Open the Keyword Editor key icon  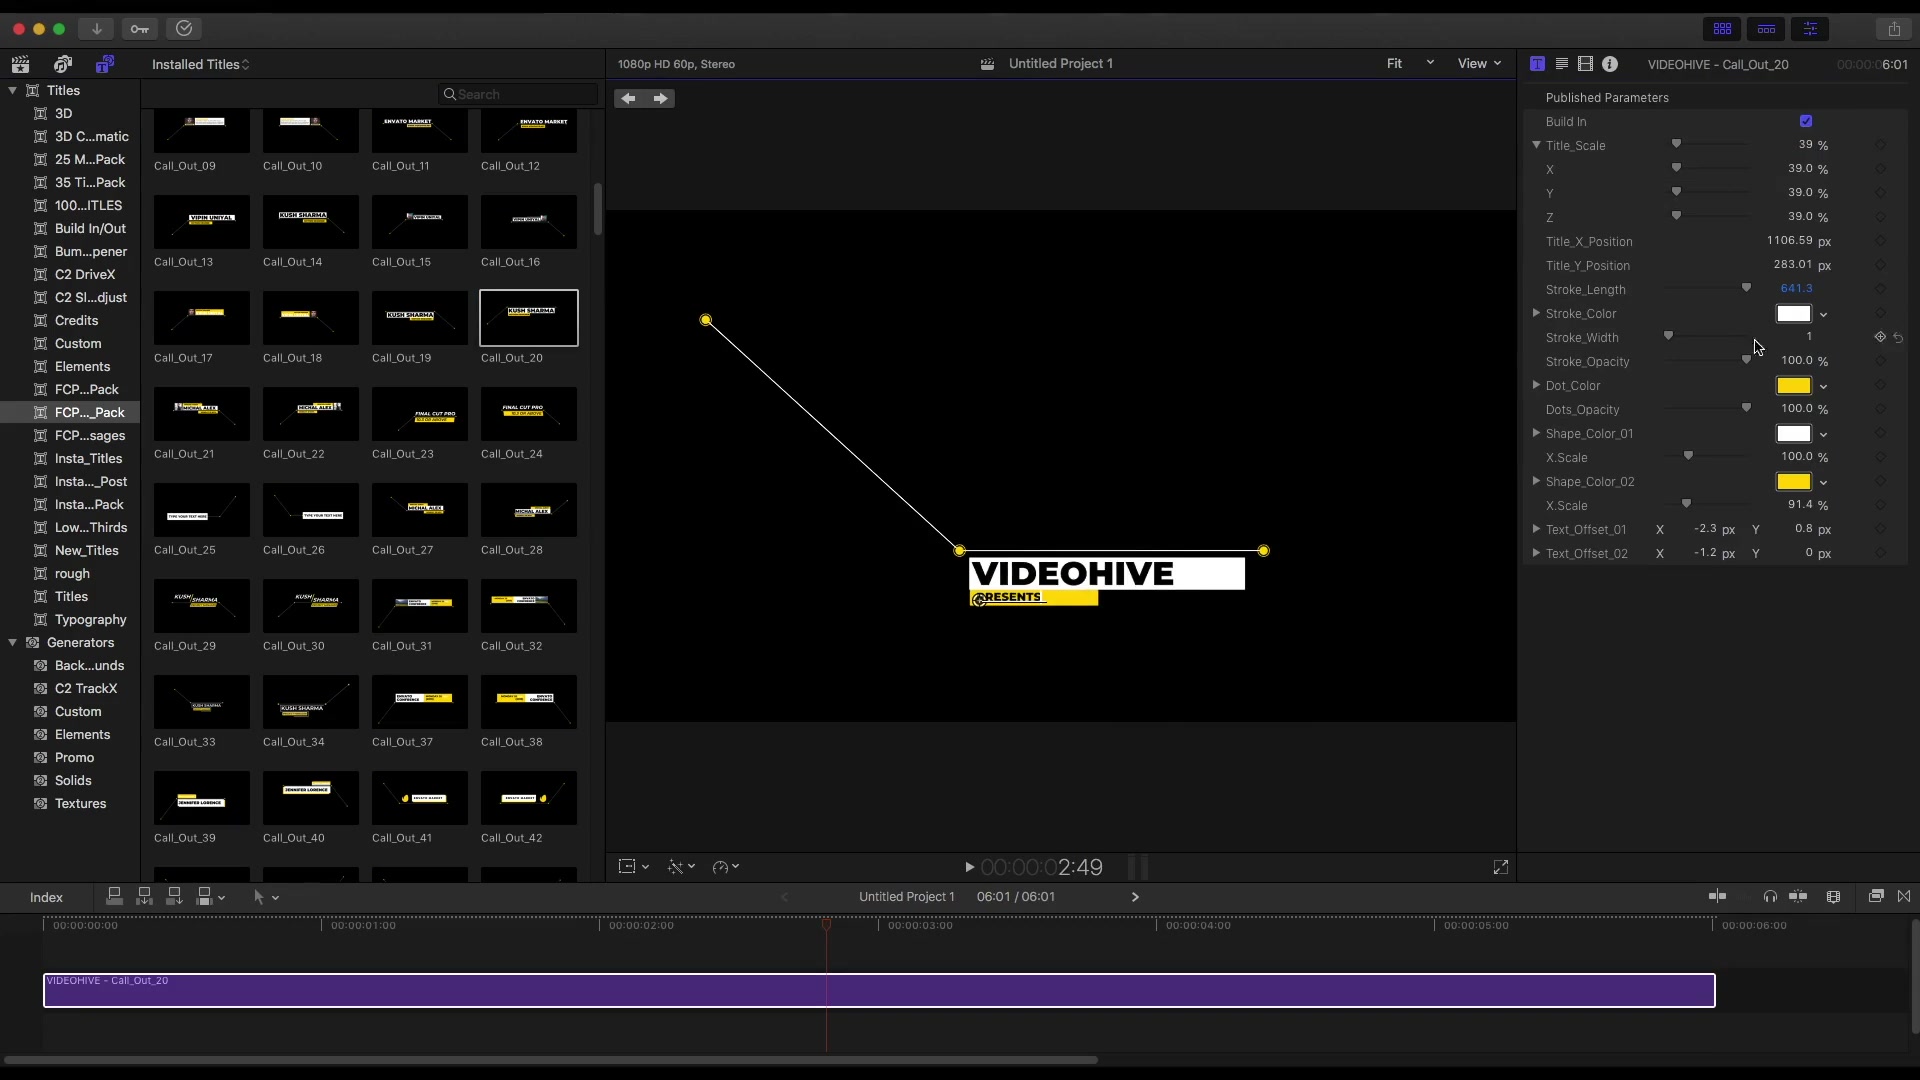coord(140,29)
